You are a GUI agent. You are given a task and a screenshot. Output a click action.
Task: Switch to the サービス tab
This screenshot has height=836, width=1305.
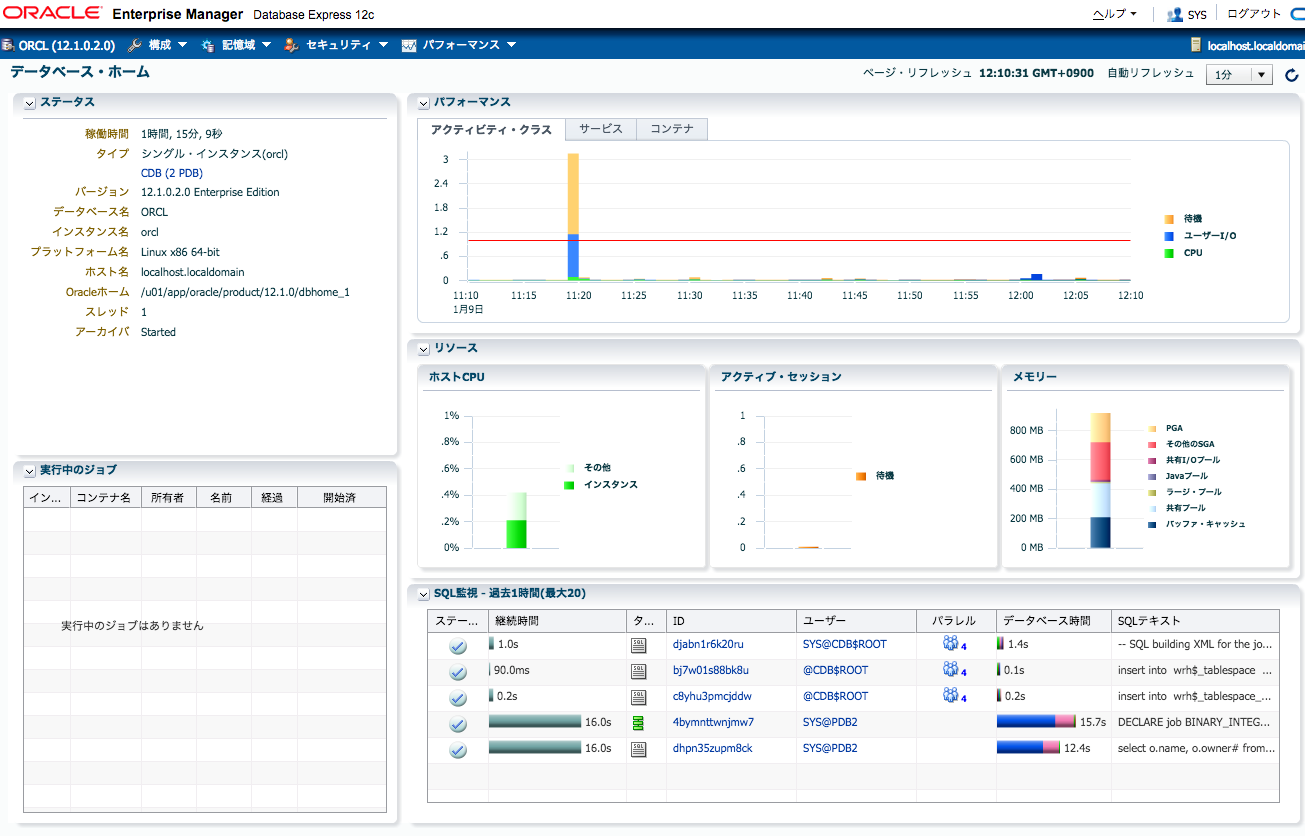coord(601,129)
